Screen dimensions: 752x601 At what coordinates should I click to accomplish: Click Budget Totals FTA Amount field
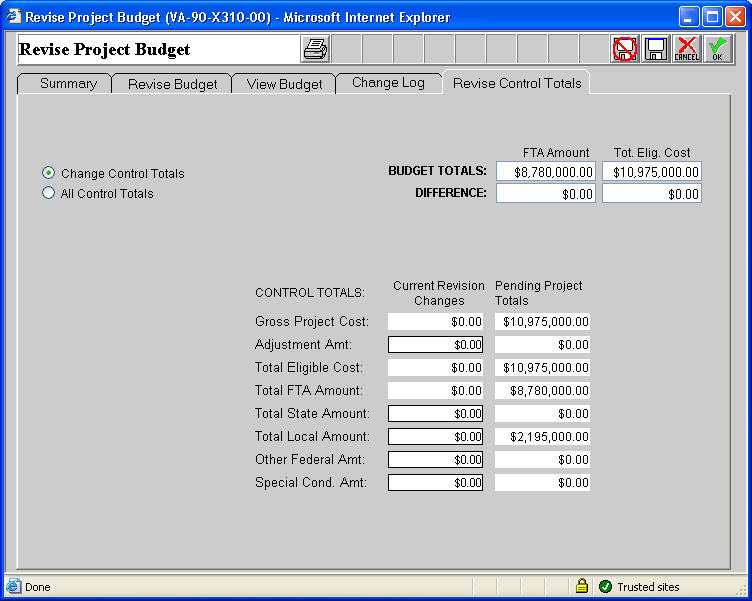(545, 172)
